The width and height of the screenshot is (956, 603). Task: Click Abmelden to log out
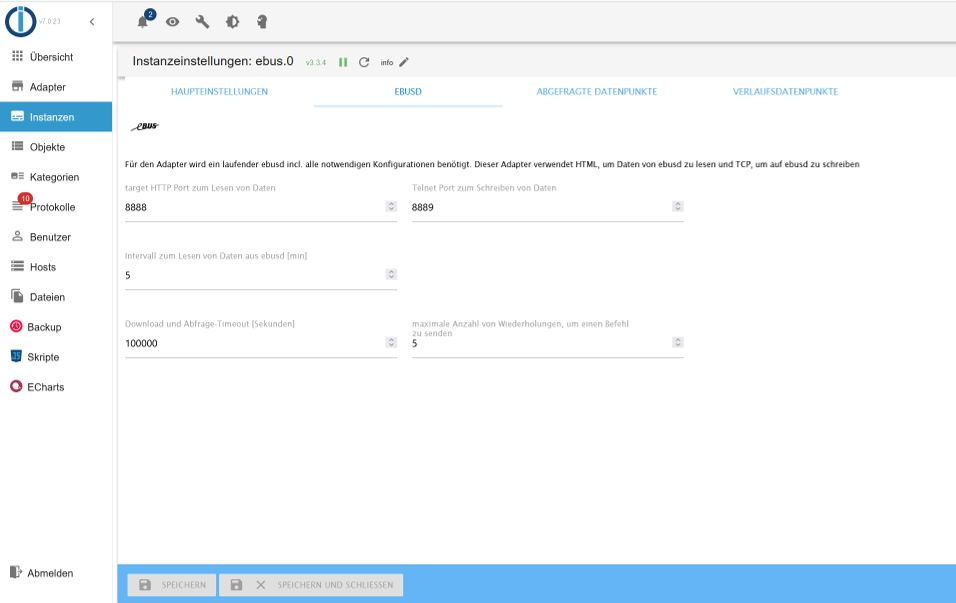point(56,573)
